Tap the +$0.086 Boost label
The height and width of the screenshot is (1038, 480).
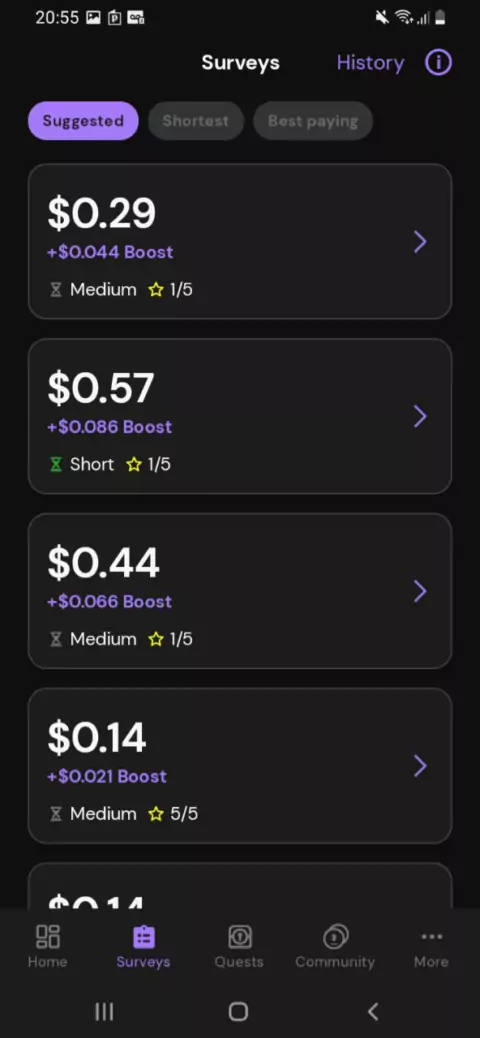[110, 426]
